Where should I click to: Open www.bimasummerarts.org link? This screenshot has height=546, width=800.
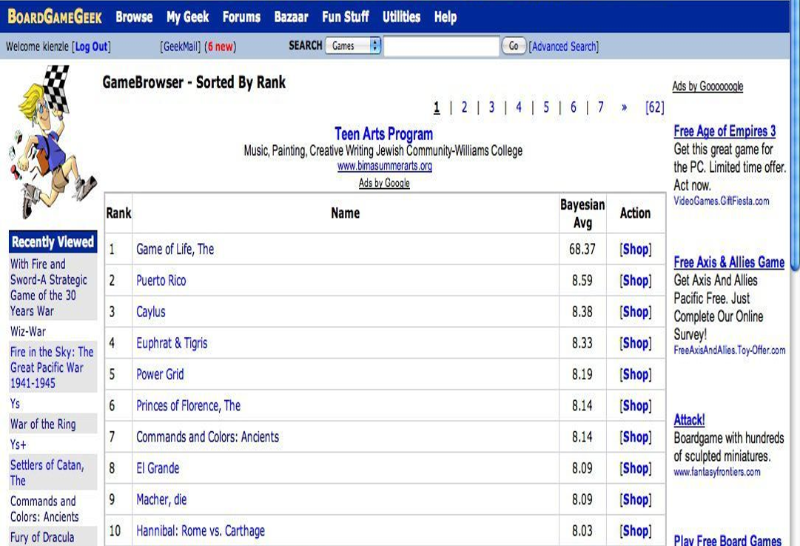(385, 166)
